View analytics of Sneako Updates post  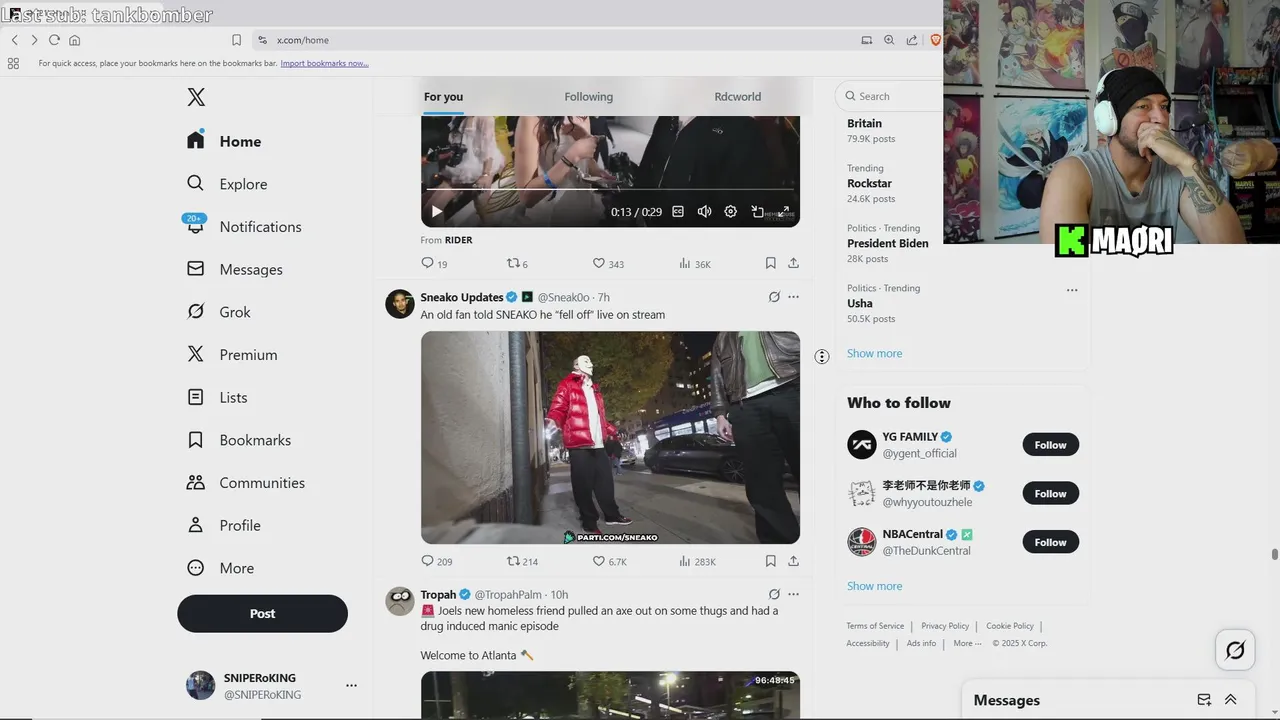click(697, 561)
